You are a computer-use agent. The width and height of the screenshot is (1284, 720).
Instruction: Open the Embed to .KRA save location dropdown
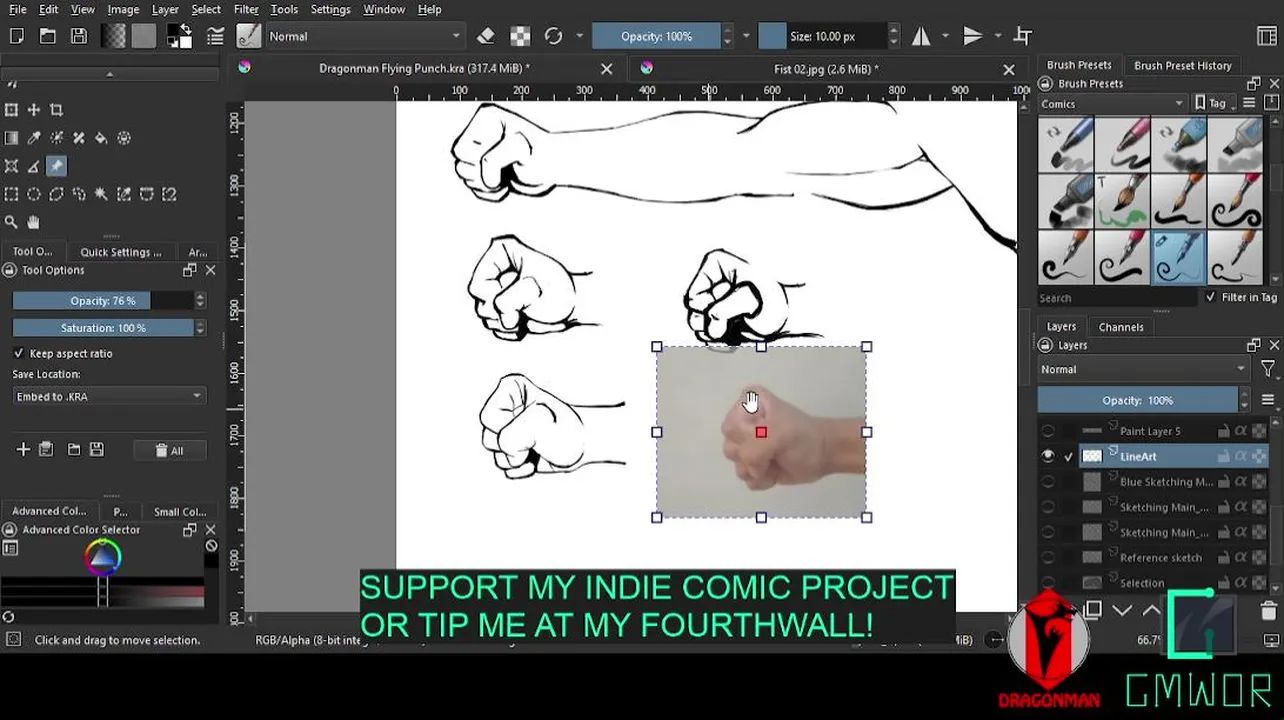[109, 396]
